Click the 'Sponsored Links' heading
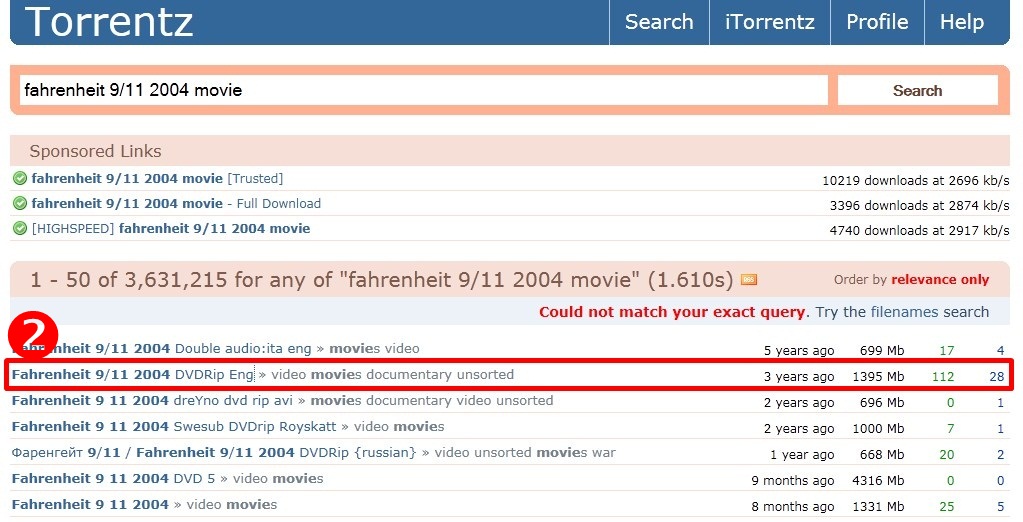The height and width of the screenshot is (522, 1023). pos(95,151)
